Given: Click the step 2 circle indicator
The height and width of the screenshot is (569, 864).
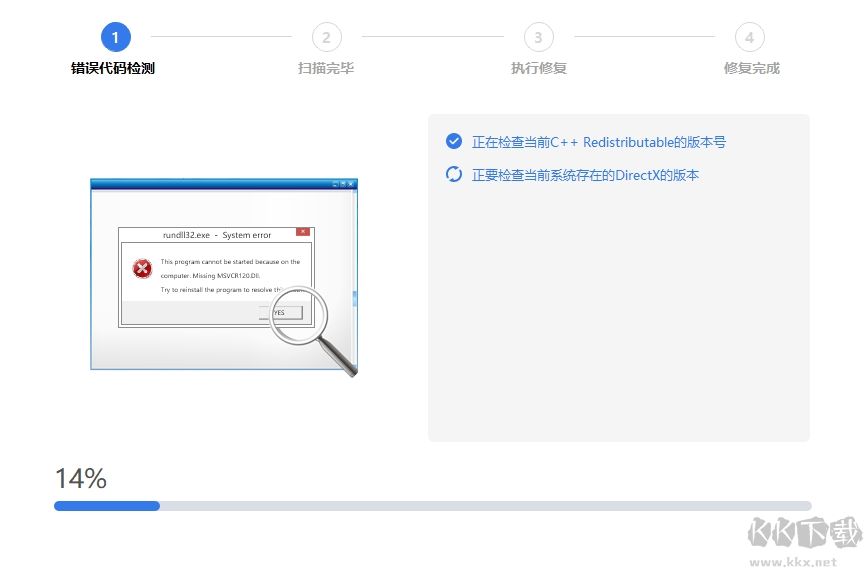Looking at the screenshot, I should pos(327,37).
